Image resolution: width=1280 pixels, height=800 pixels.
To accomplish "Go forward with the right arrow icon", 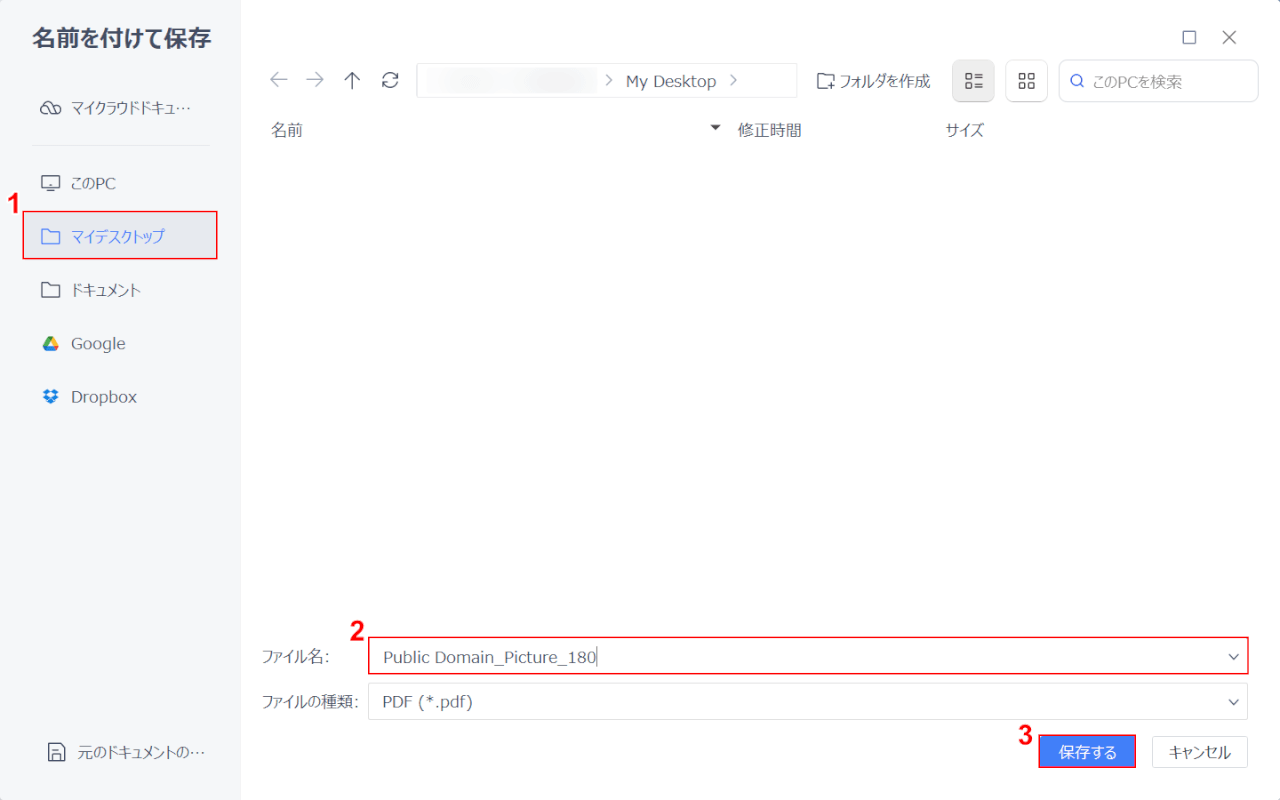I will (315, 81).
